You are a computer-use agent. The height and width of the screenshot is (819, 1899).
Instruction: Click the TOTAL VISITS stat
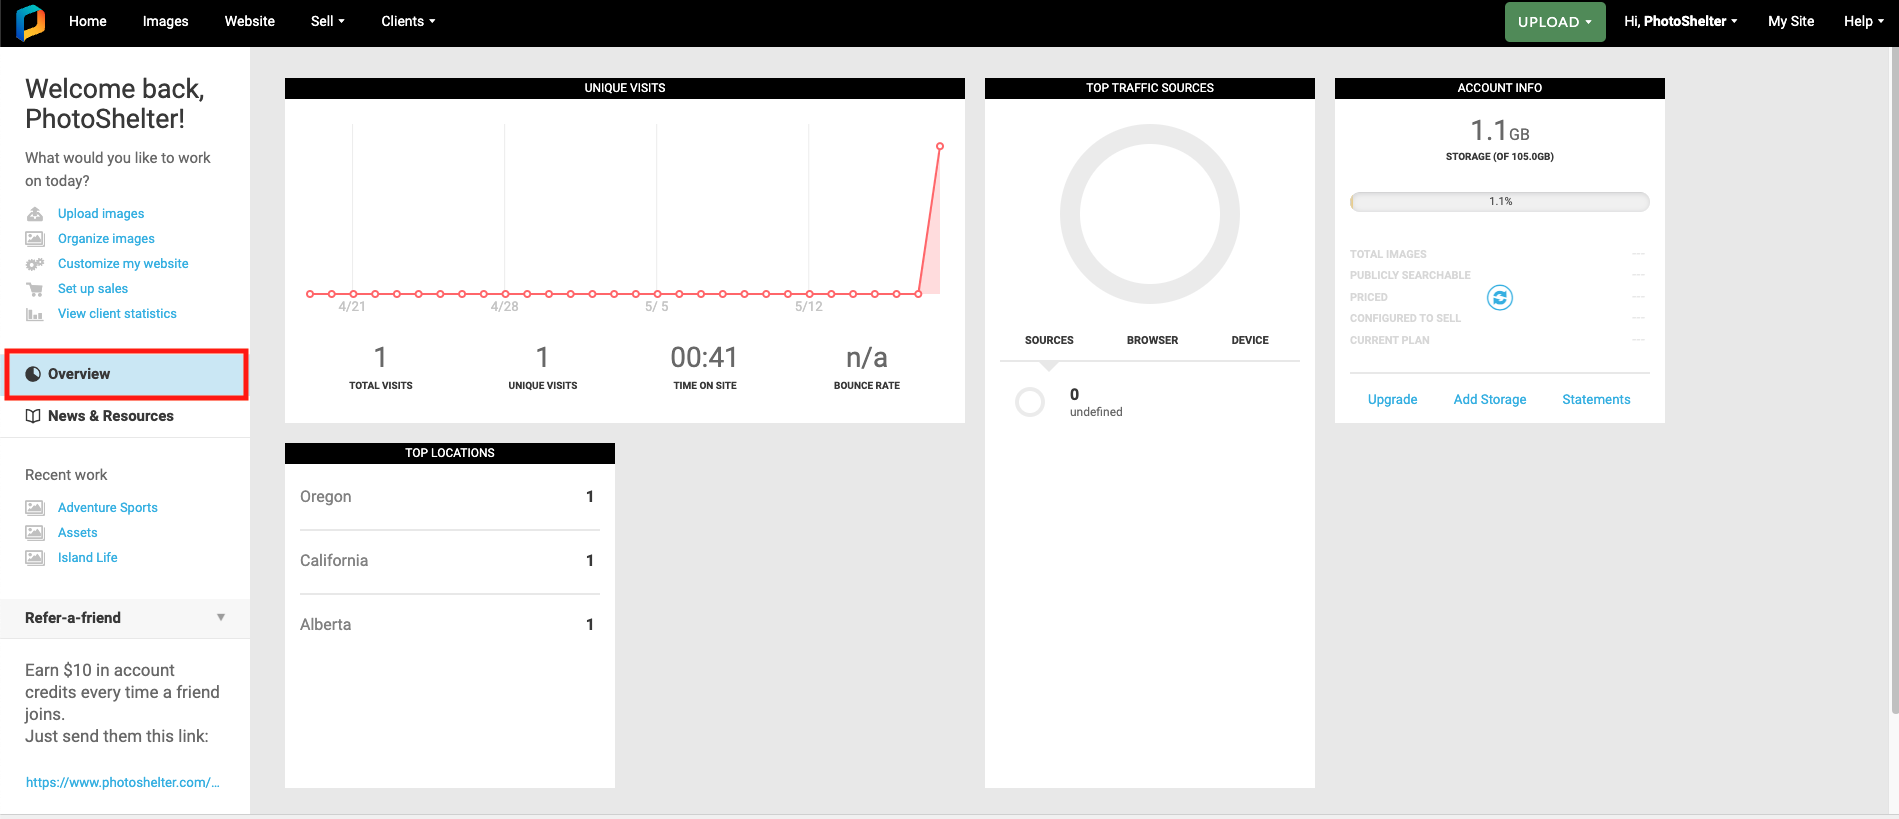tap(381, 367)
